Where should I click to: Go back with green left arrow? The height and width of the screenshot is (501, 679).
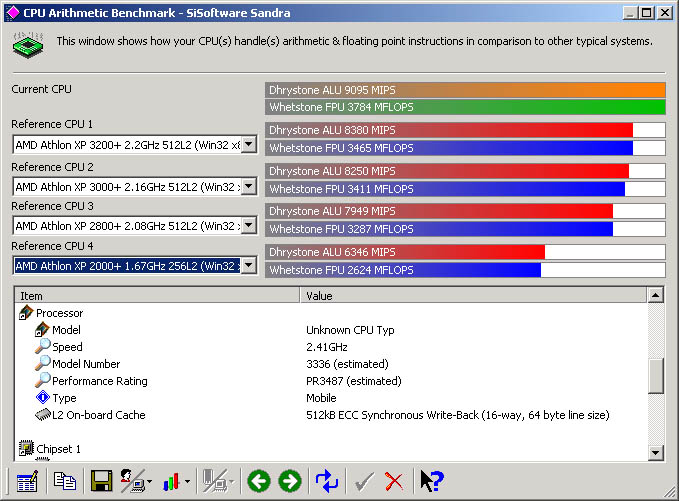pos(259,481)
